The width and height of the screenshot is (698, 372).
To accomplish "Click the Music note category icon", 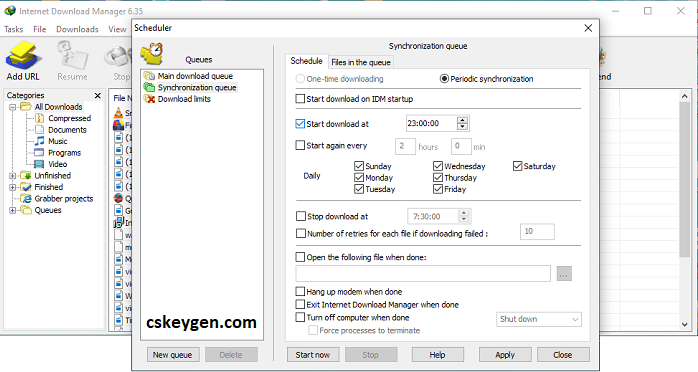I will pos(40,141).
